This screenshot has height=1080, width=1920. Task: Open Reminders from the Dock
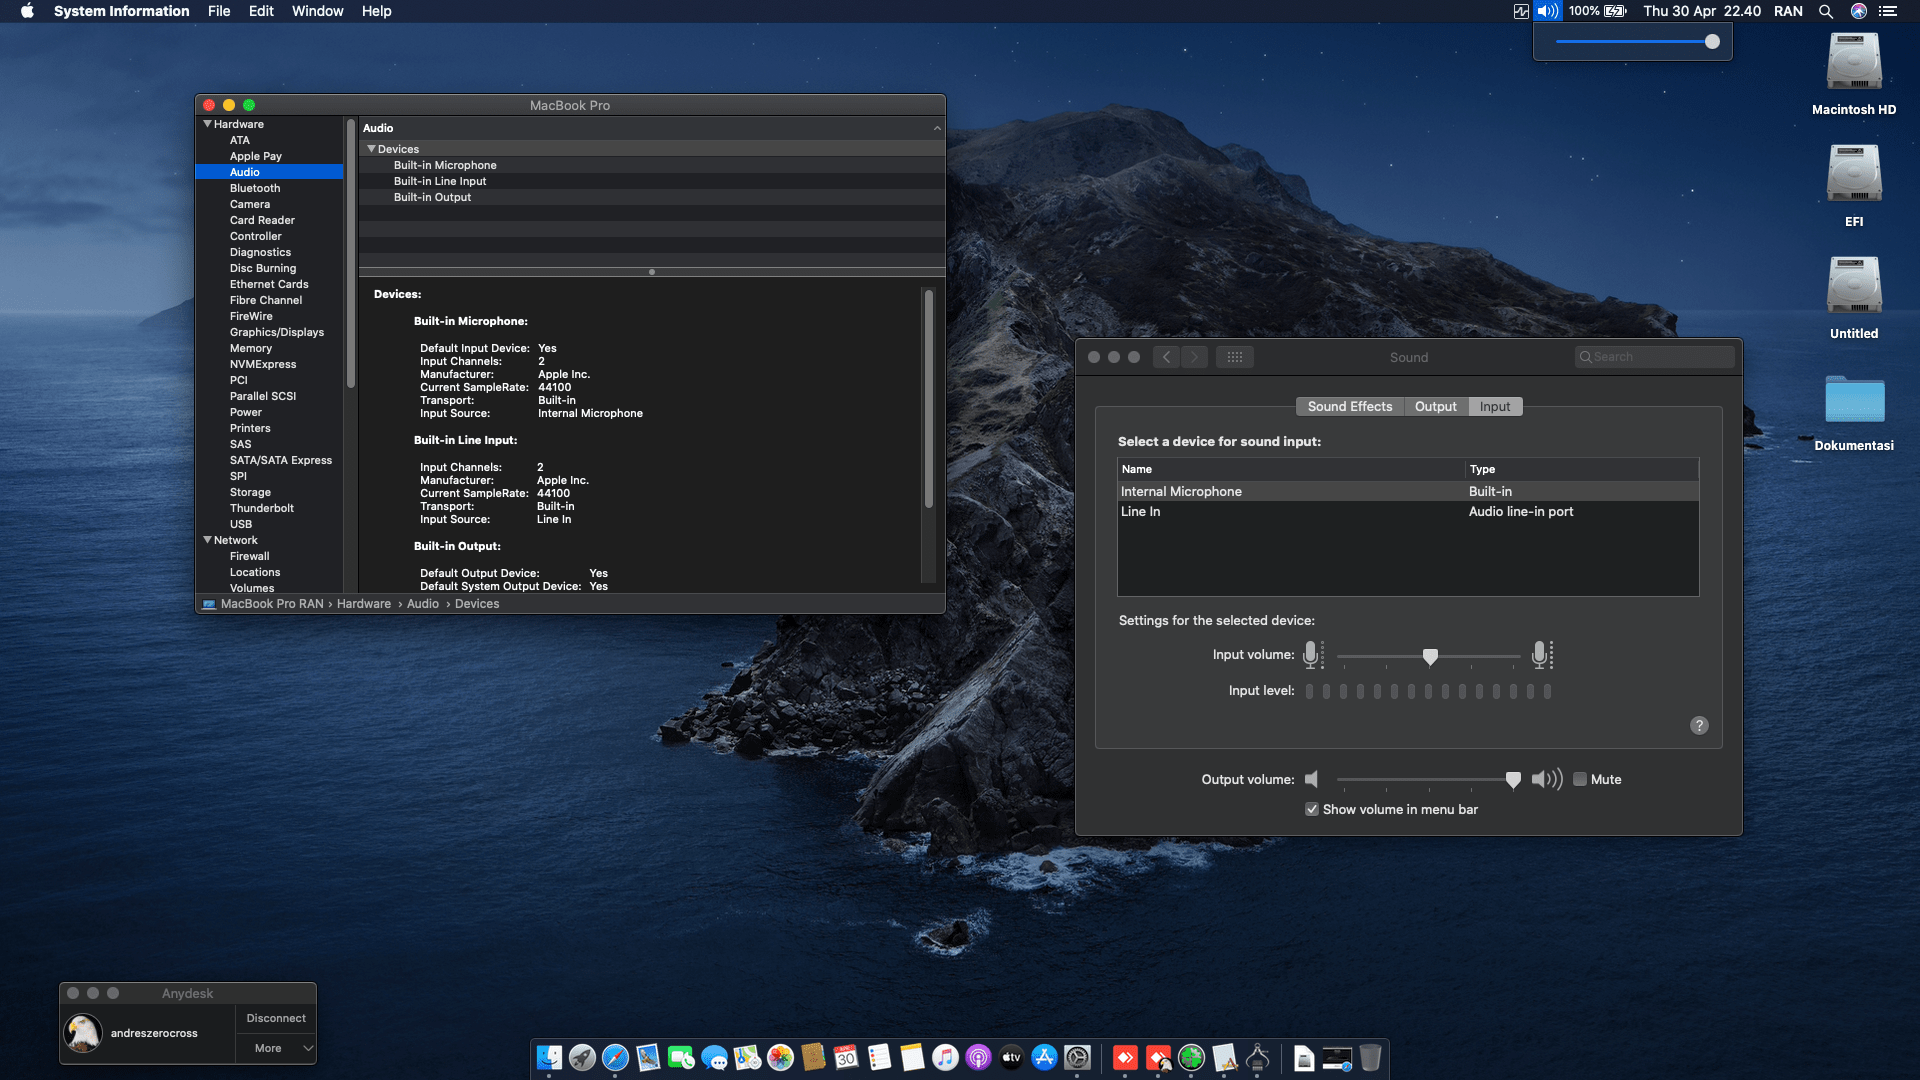[879, 1058]
